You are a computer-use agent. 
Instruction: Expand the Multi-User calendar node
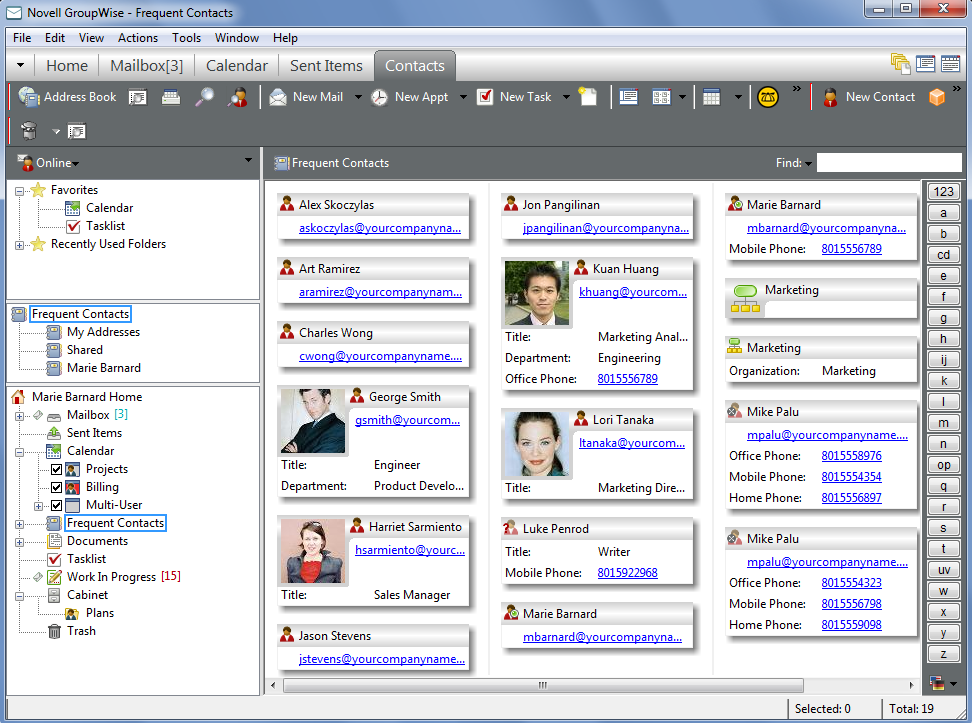(x=38, y=506)
